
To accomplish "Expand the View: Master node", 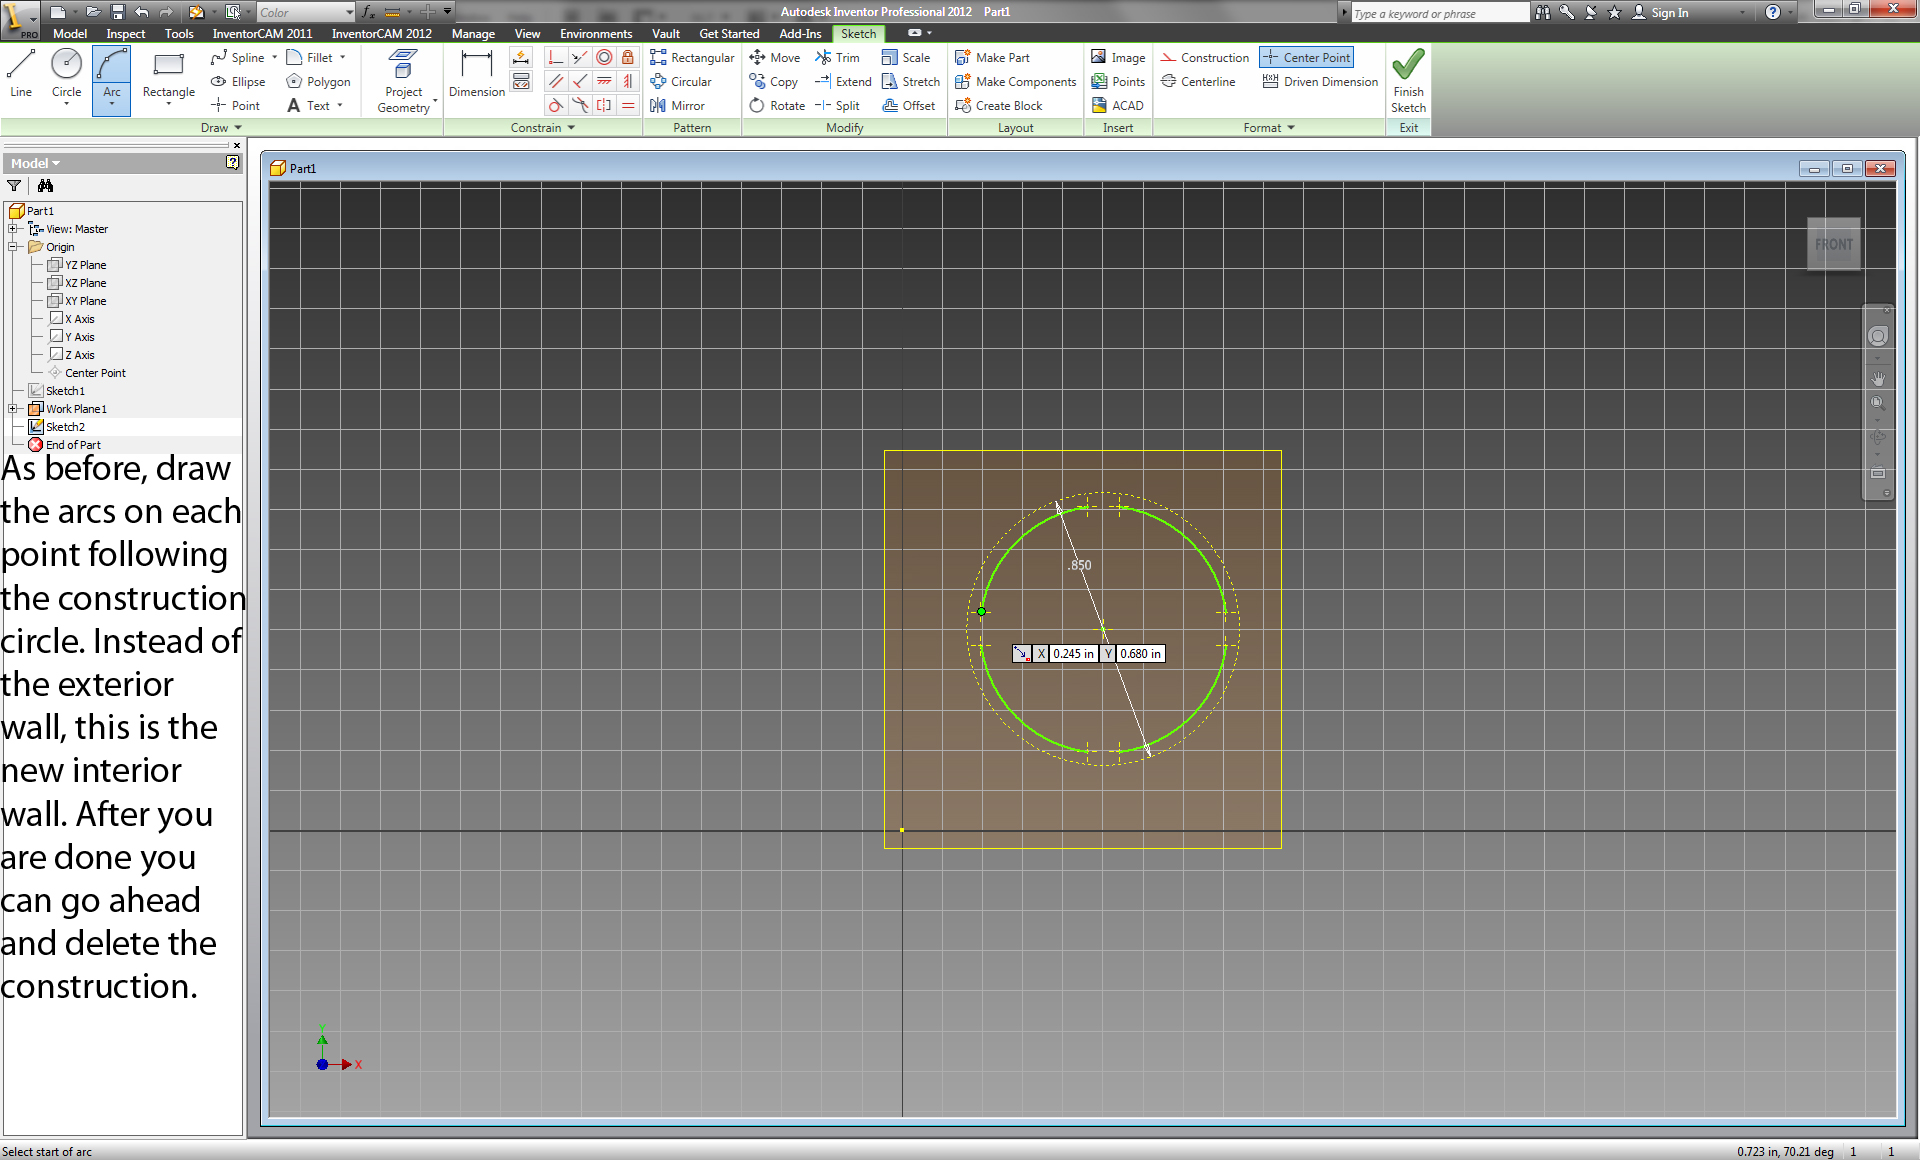I will [13, 229].
